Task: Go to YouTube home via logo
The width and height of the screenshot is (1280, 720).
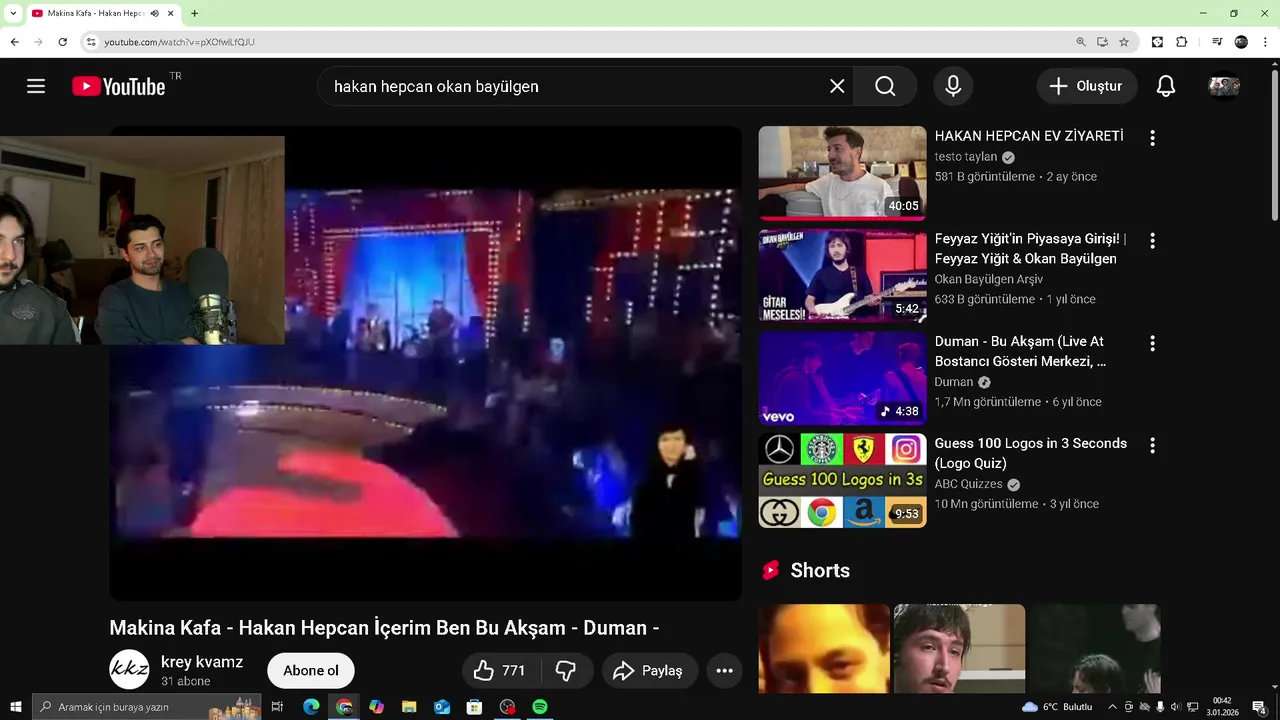Action: (119, 86)
